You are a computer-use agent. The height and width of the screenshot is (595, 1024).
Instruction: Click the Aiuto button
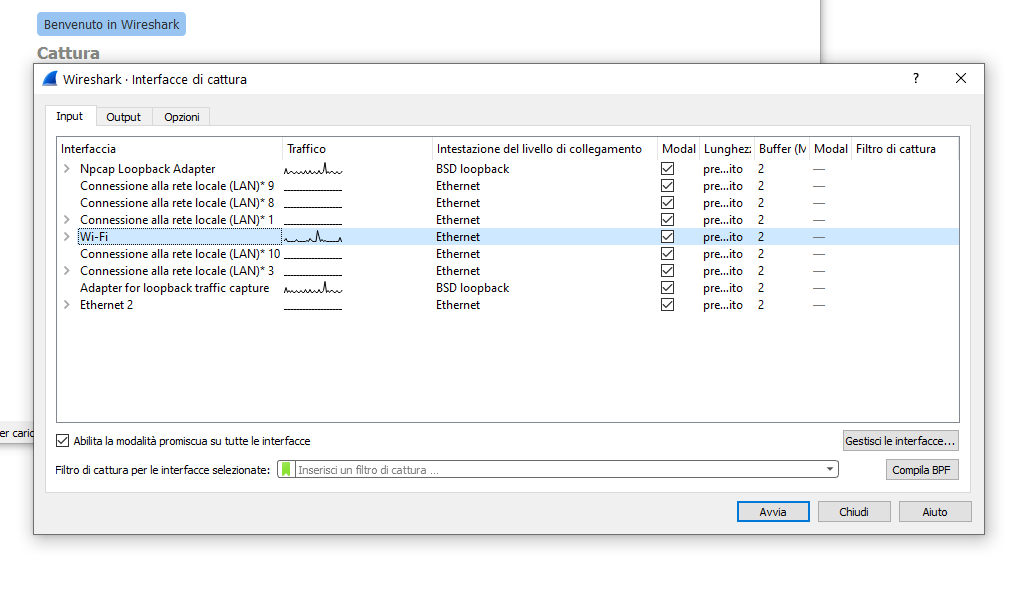pos(935,512)
